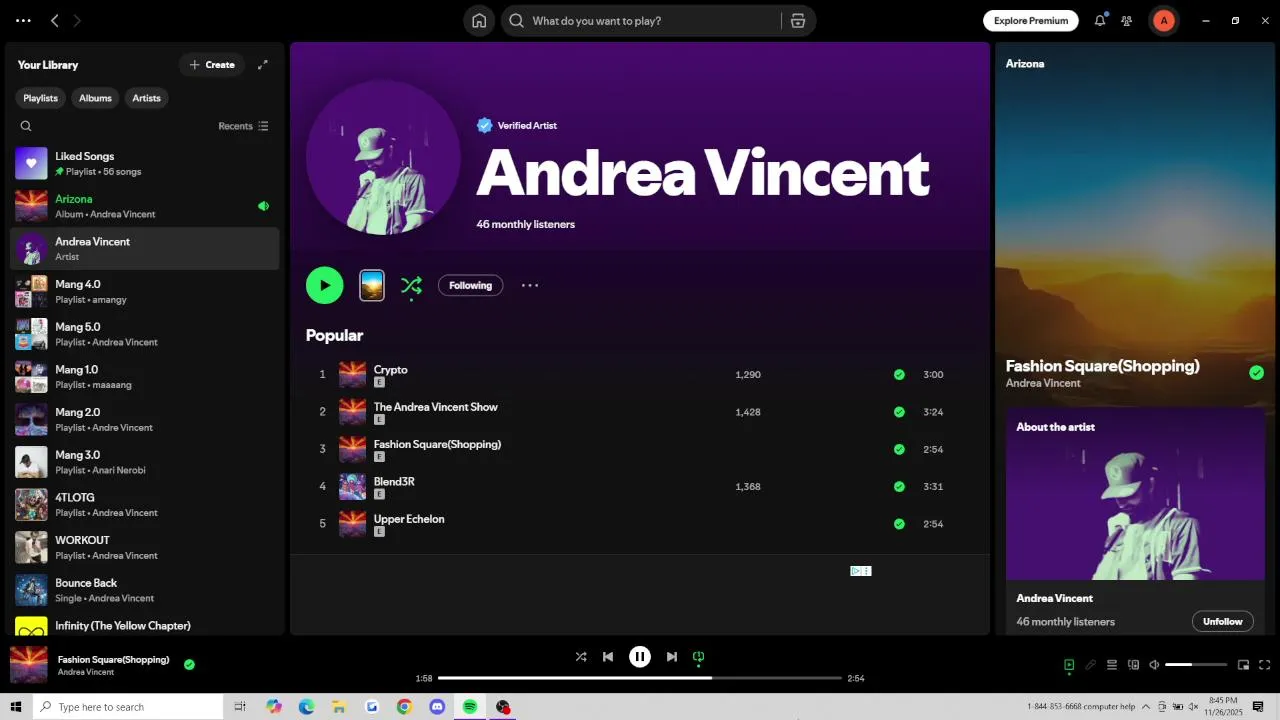The height and width of the screenshot is (720, 1280).
Task: Open the three-dot app menu
Action: (23, 20)
